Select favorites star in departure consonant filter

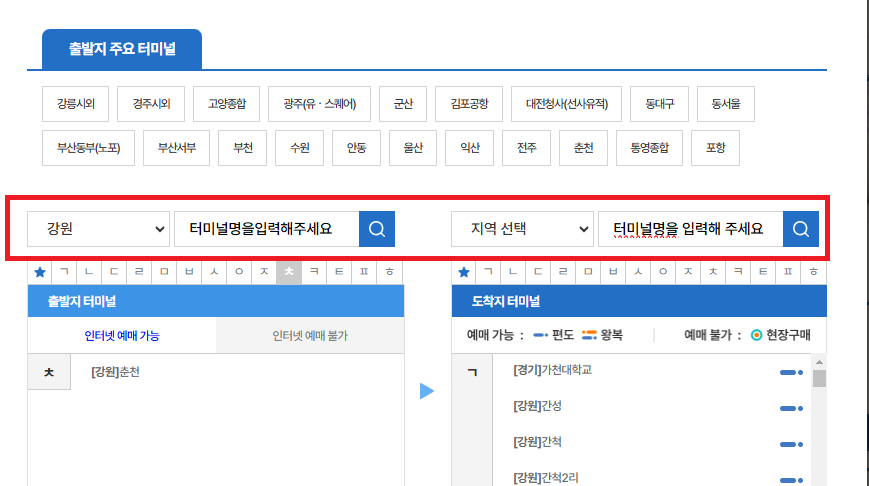[x=40, y=272]
